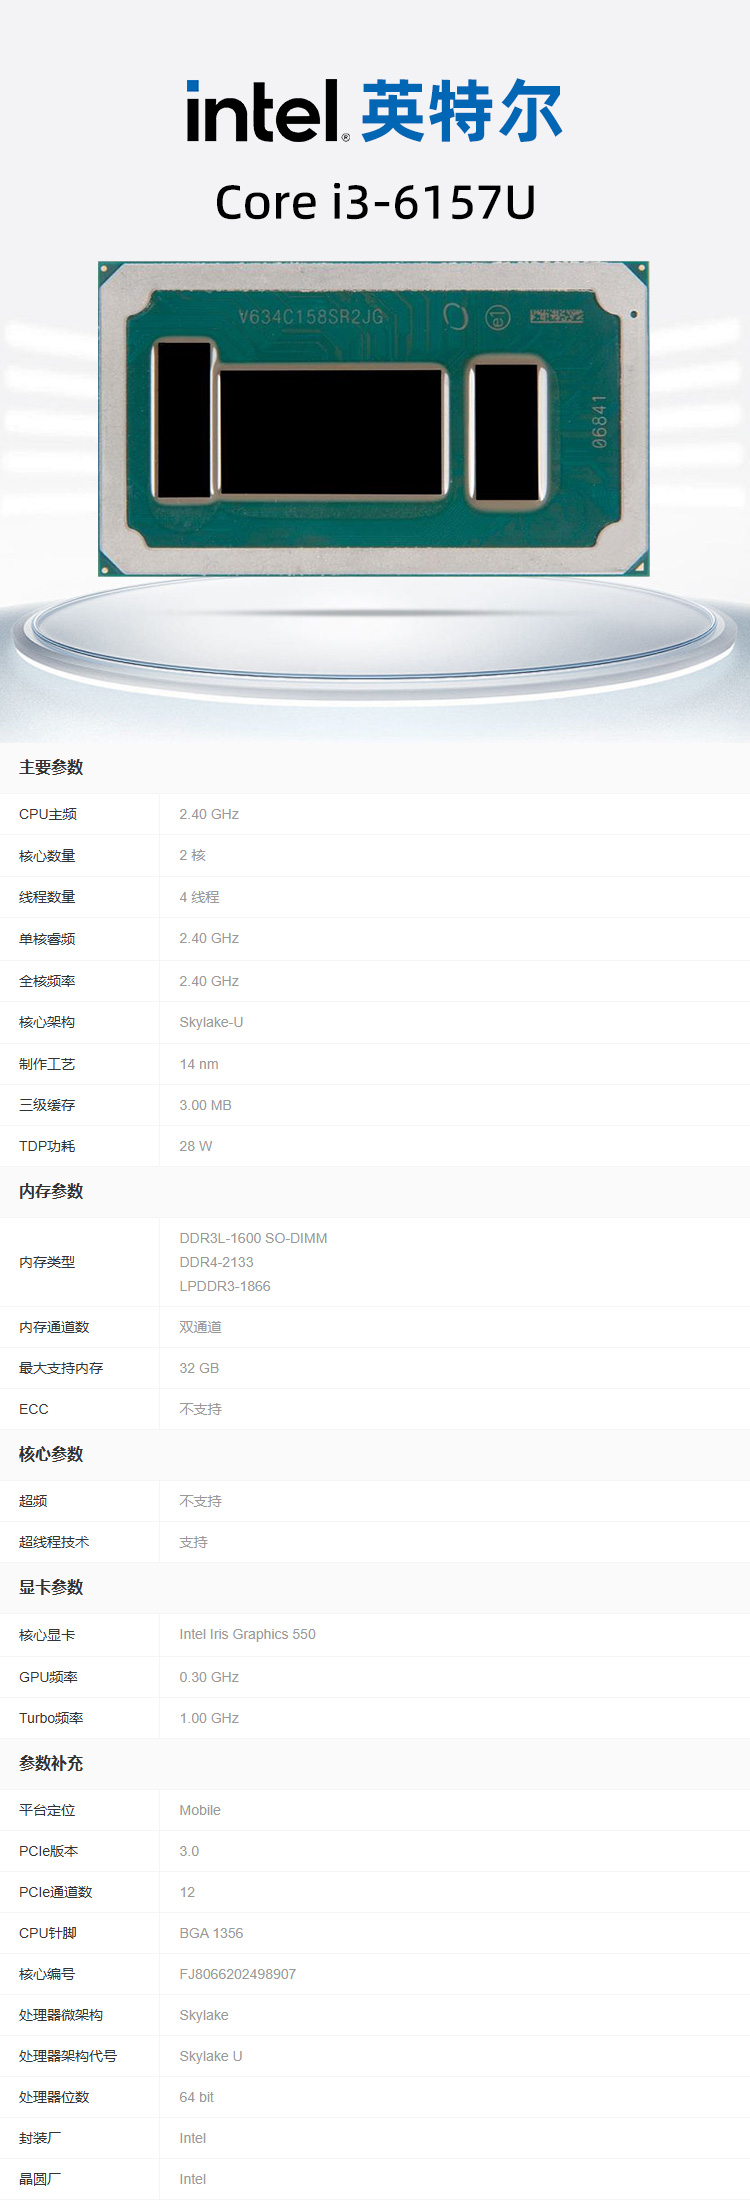Click the ECC row label

coord(34,1409)
